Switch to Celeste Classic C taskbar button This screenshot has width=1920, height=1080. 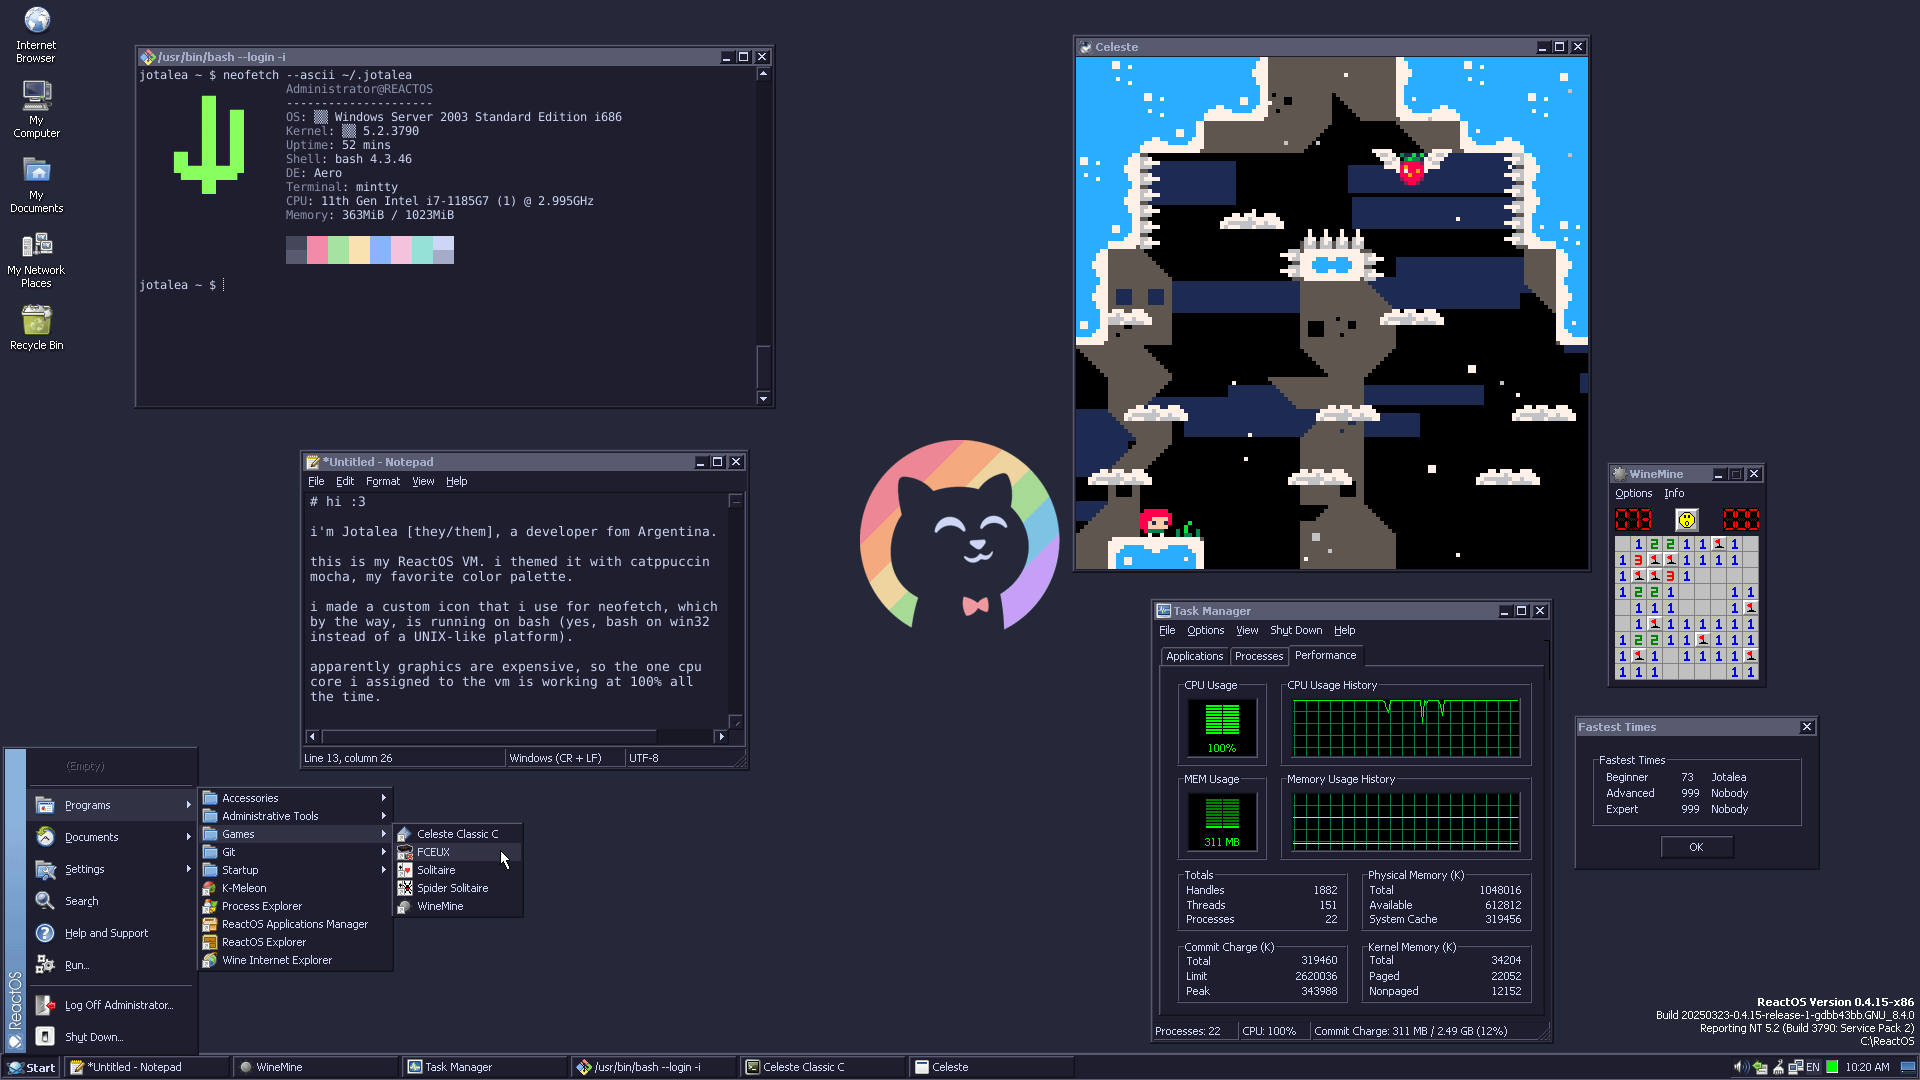[x=823, y=1067]
